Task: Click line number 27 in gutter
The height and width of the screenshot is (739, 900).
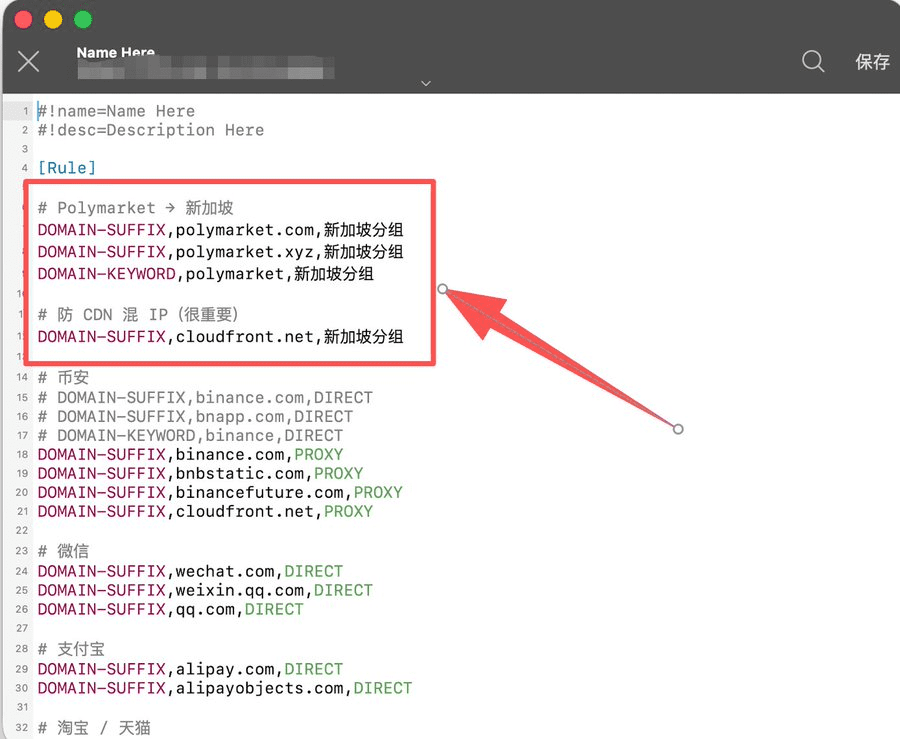Action: coord(22,628)
